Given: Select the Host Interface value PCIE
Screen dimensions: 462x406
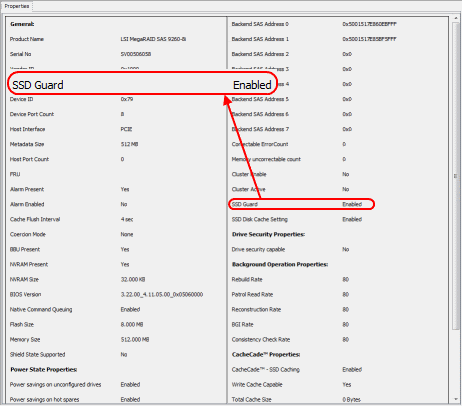Looking at the screenshot, I should [126, 129].
